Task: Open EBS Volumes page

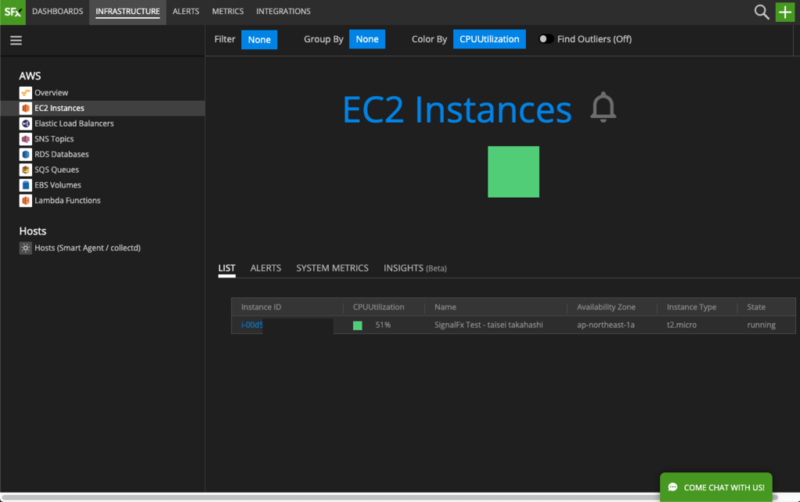Action: (58, 185)
